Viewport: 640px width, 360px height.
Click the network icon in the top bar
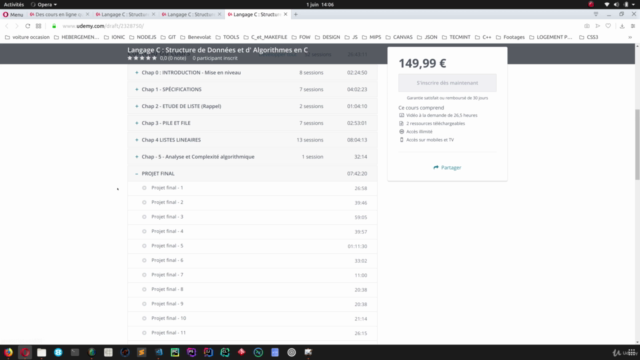click(607, 4)
